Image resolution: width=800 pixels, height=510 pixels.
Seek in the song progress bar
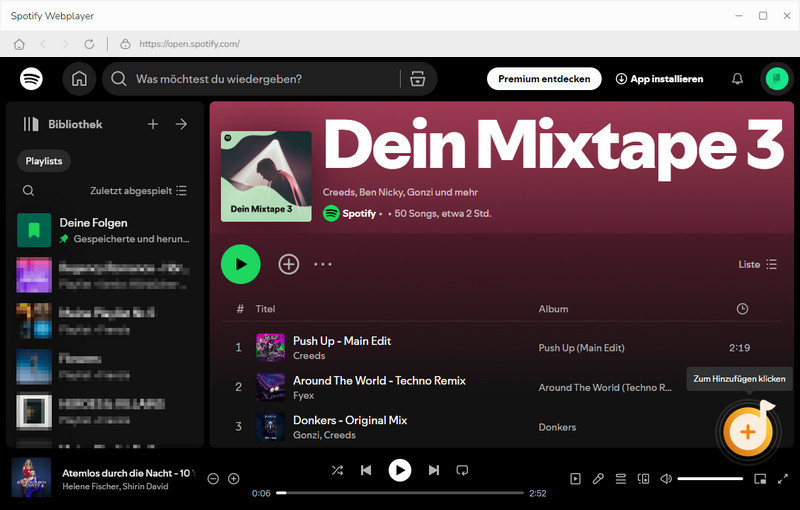pos(400,493)
